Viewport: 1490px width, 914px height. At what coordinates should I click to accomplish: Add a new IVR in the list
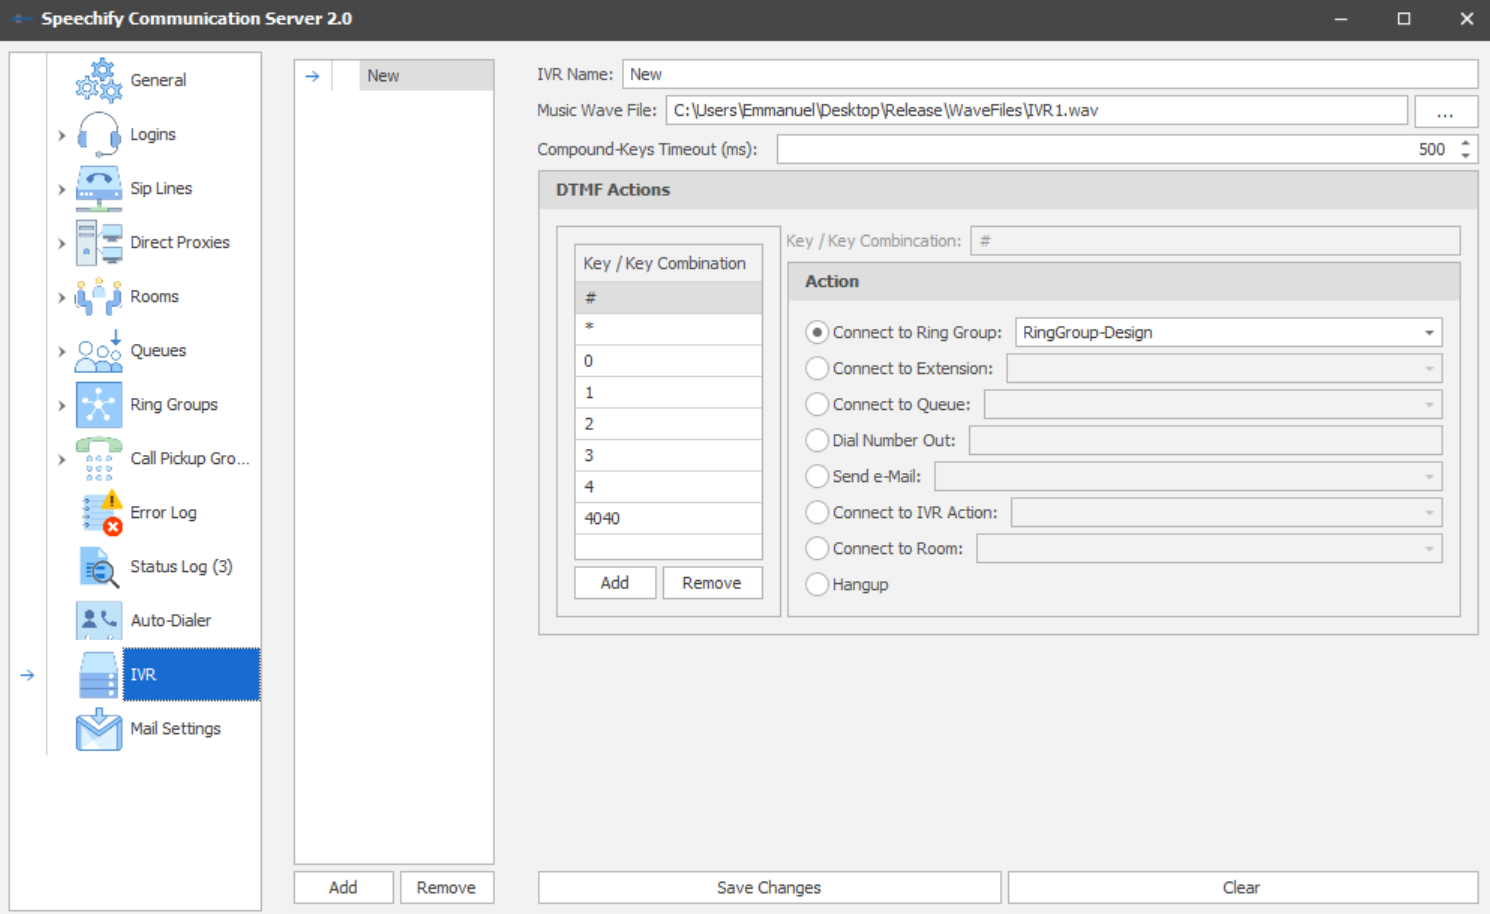(343, 887)
